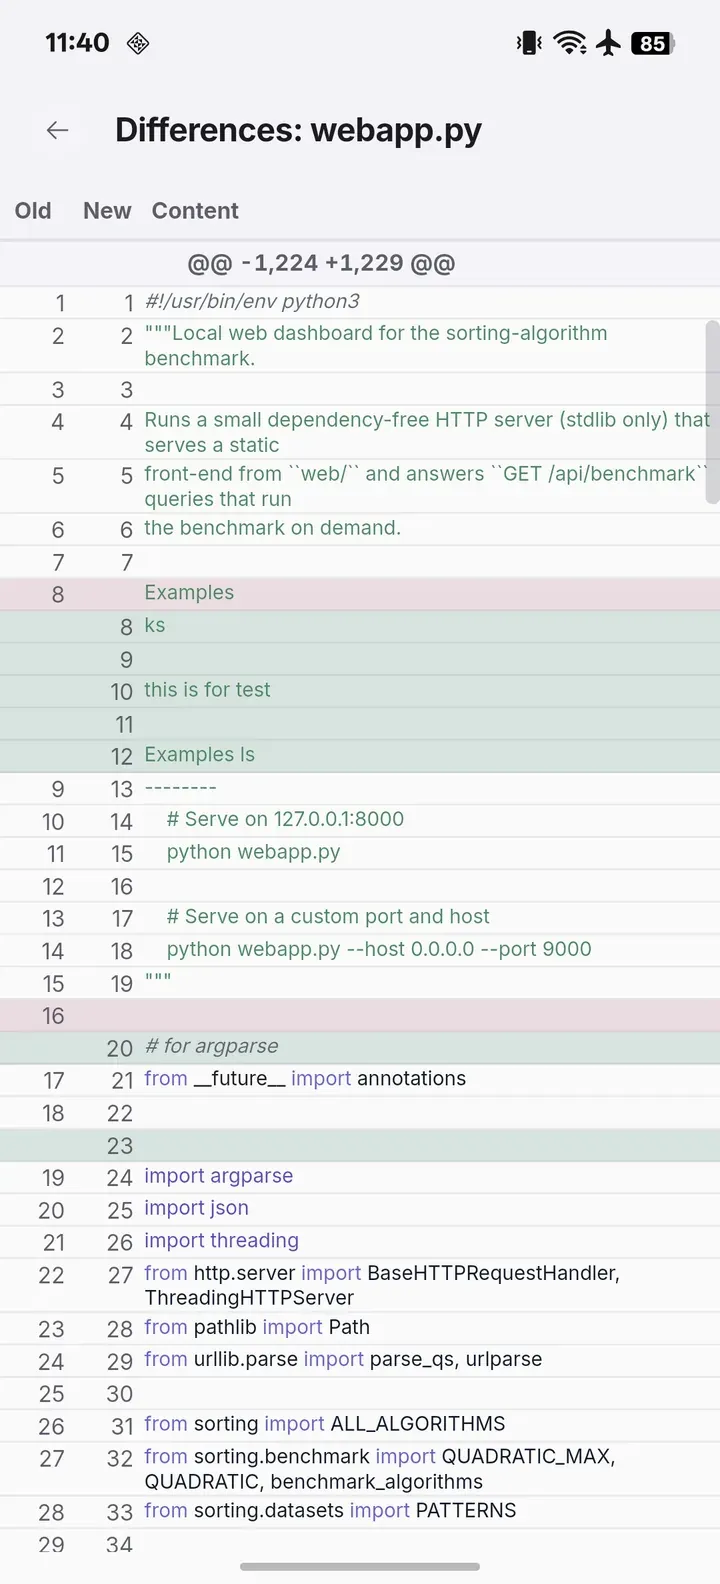Select the Content column header

pyautogui.click(x=195, y=211)
